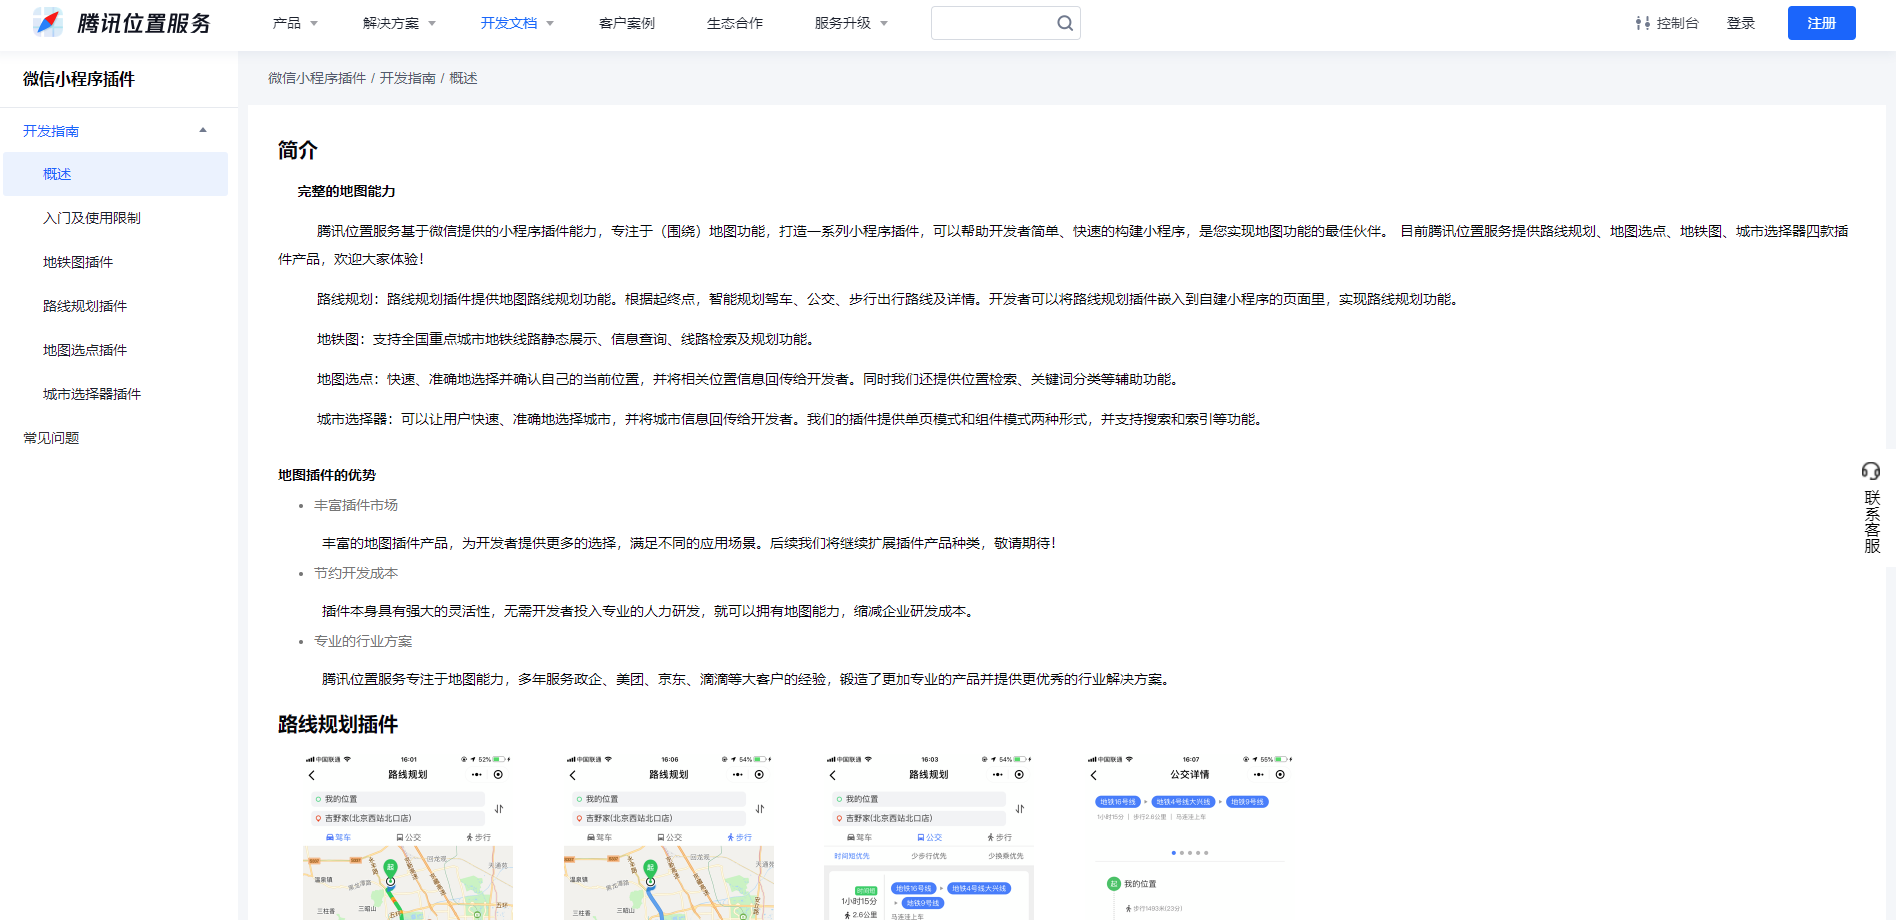Click the 专业的行业方案 bullet text
The width and height of the screenshot is (1896, 920).
(363, 641)
